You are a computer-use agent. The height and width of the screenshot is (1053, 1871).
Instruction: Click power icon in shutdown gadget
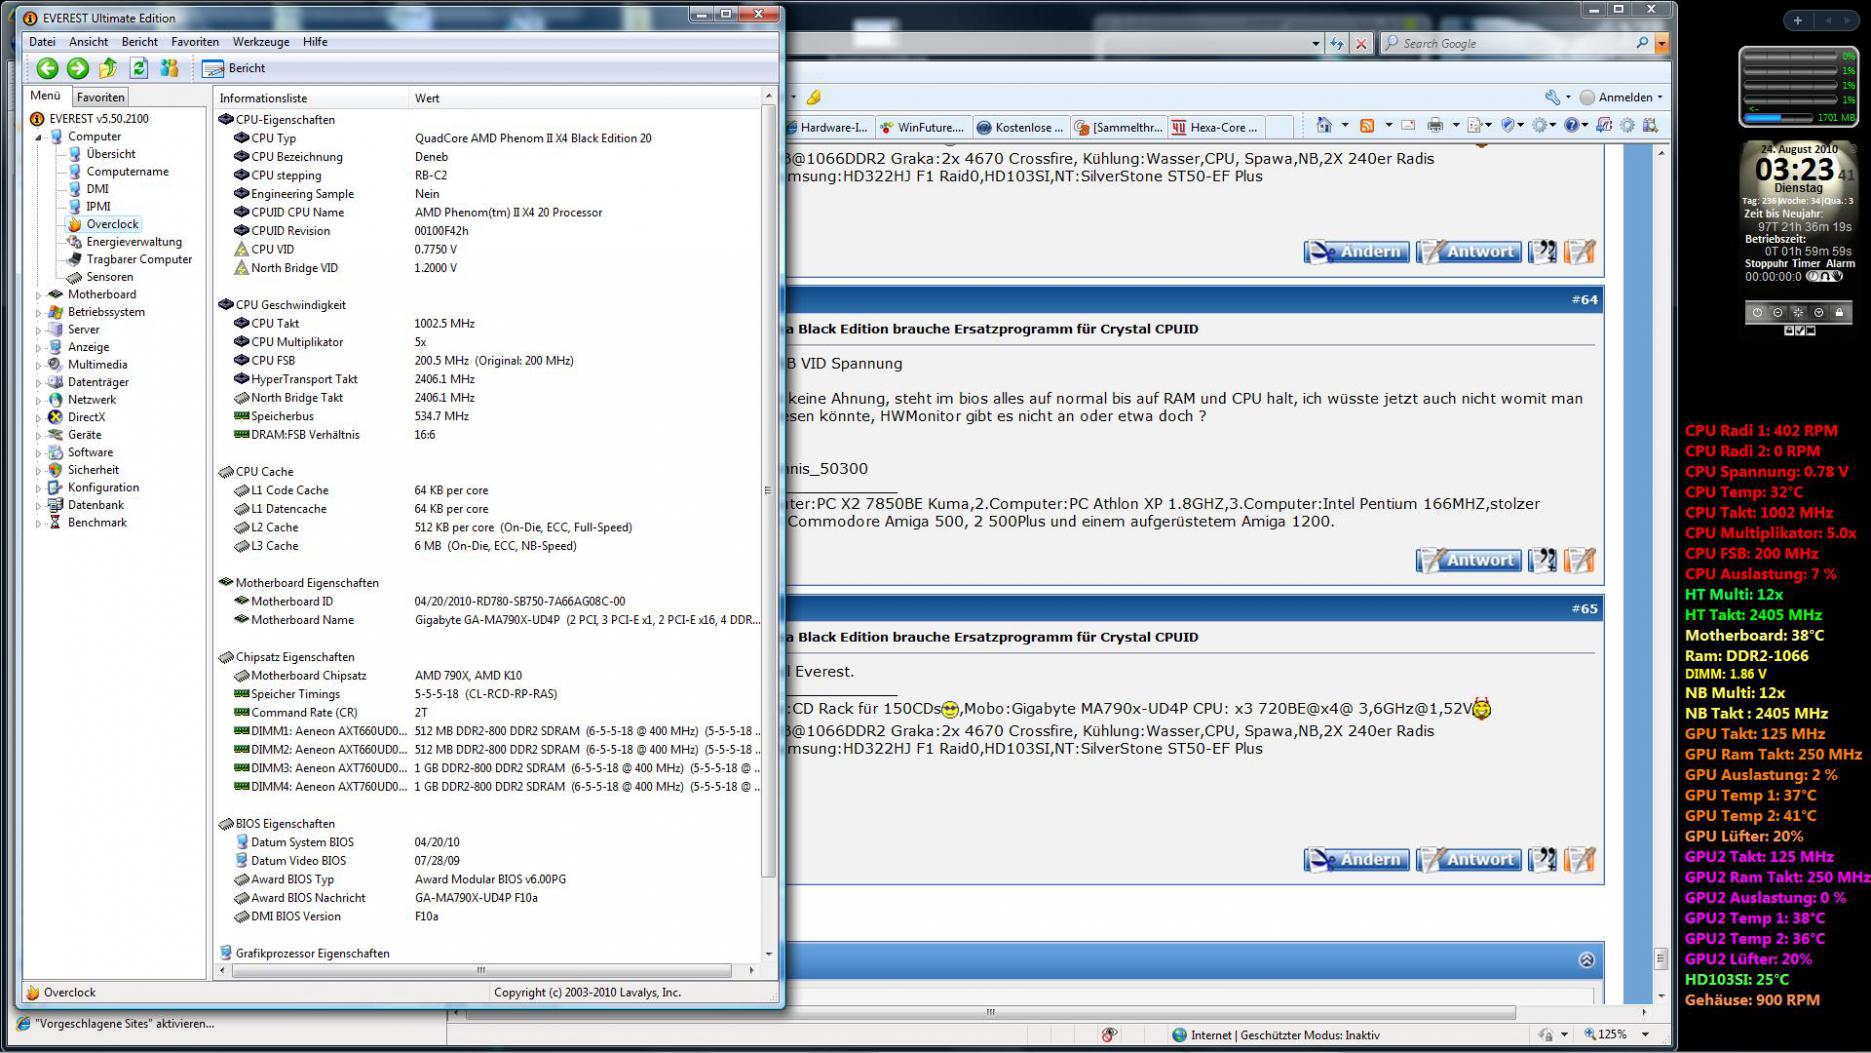[x=1757, y=312]
